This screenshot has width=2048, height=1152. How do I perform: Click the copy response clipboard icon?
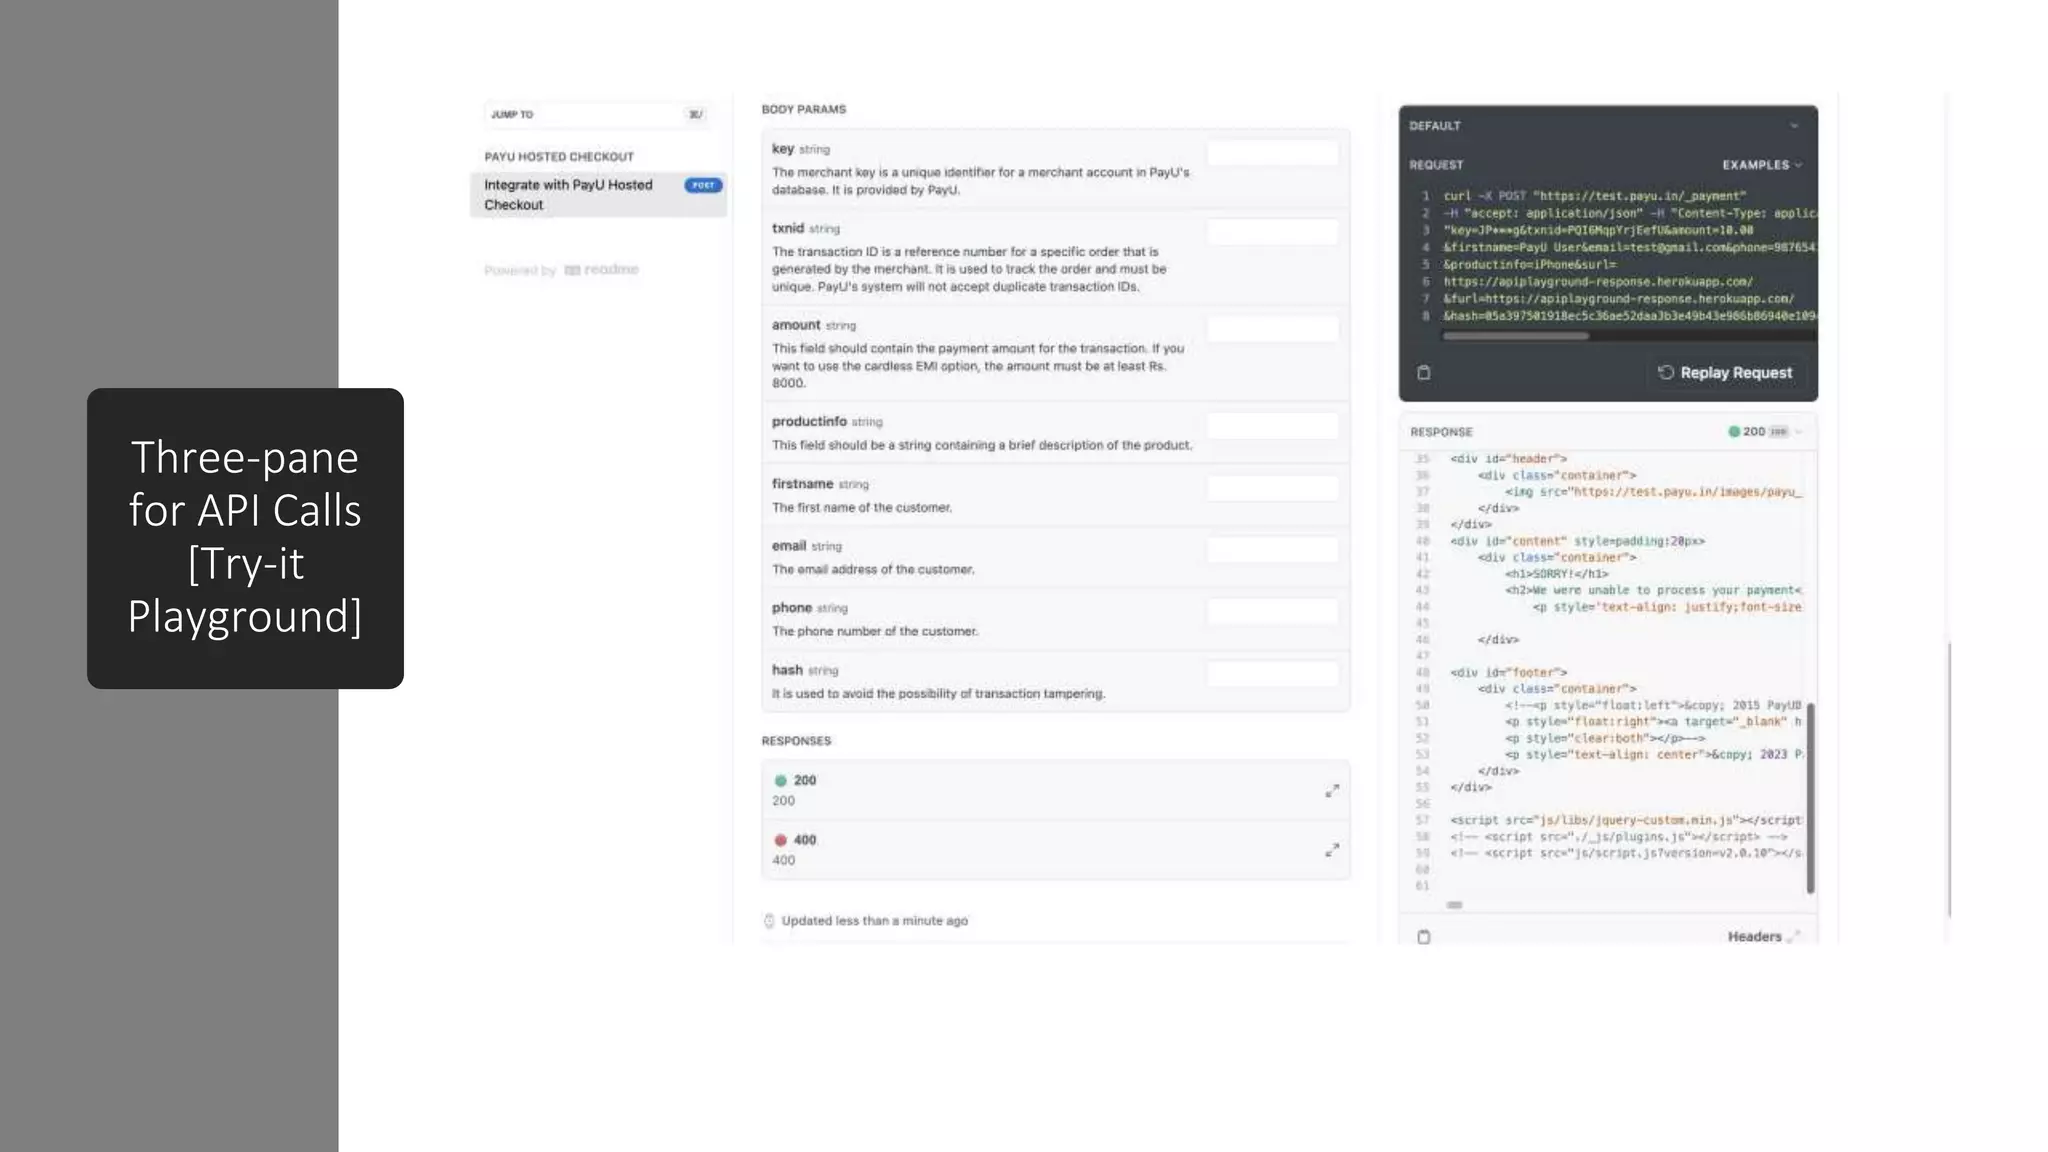pos(1424,937)
